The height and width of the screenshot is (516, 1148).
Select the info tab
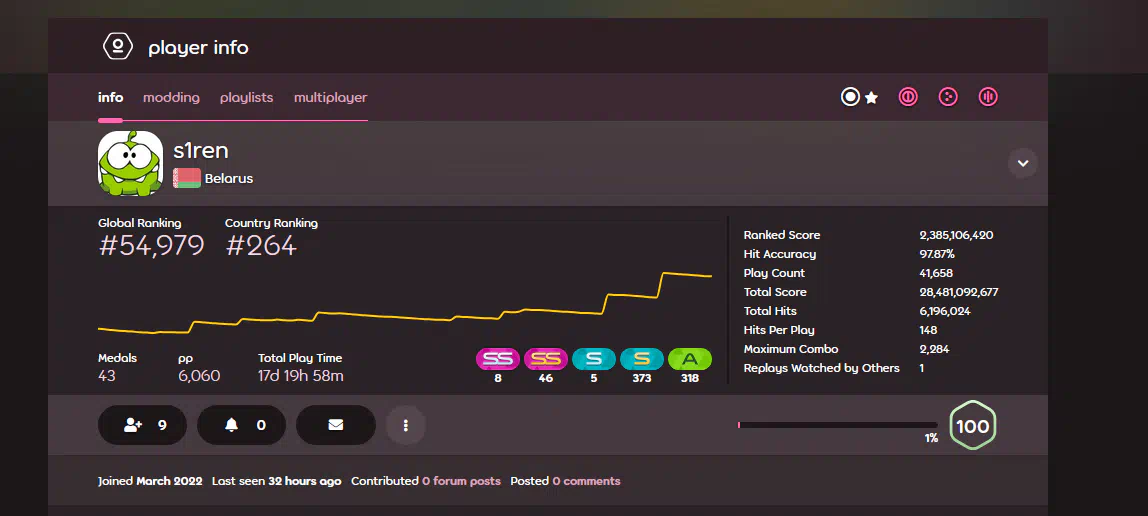point(110,98)
